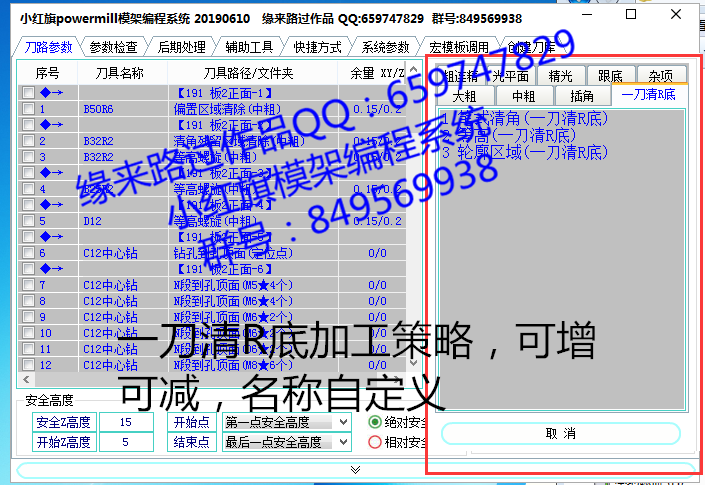This screenshot has height=485, width=705.
Task: Click the 开始Z高度 button
Action: [x=64, y=442]
